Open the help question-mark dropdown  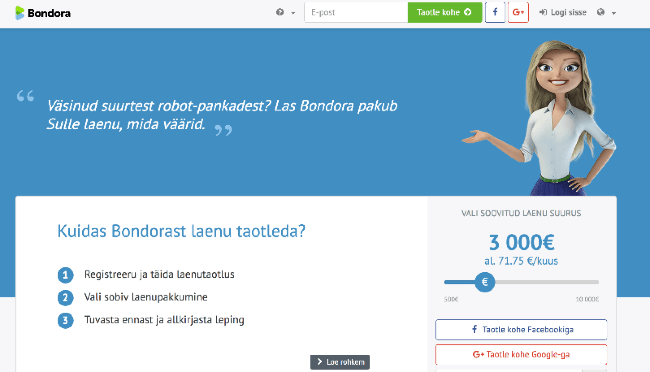tap(285, 12)
